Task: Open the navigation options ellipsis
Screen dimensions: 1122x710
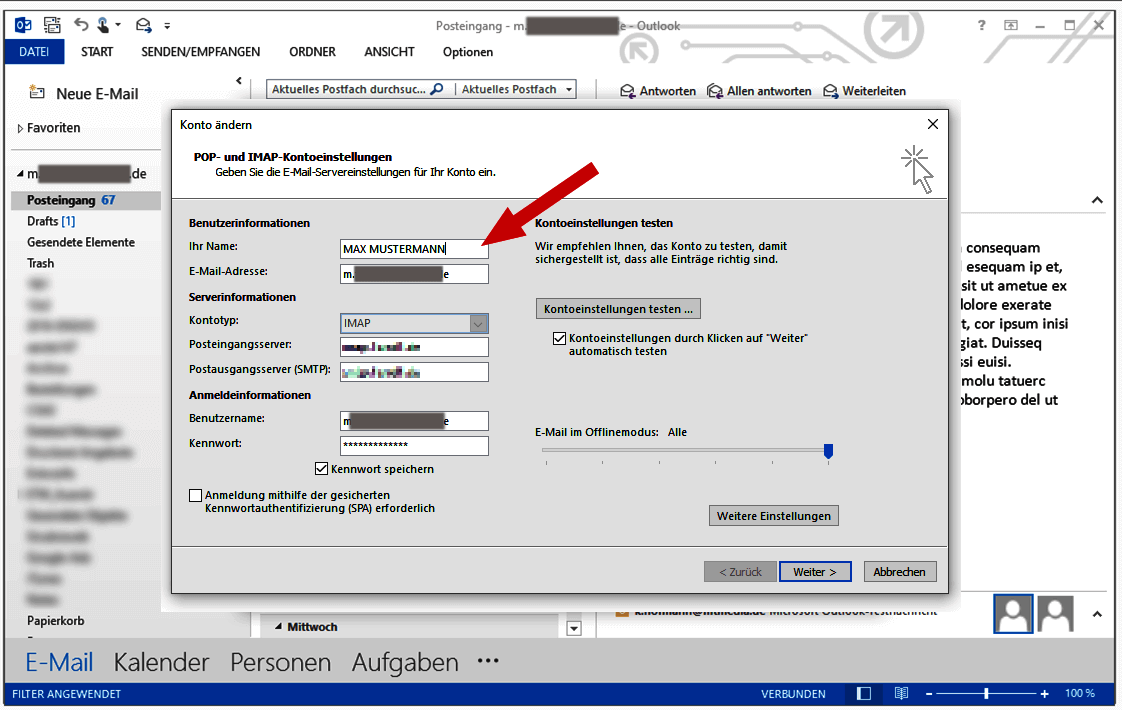Action: pyautogui.click(x=488, y=661)
